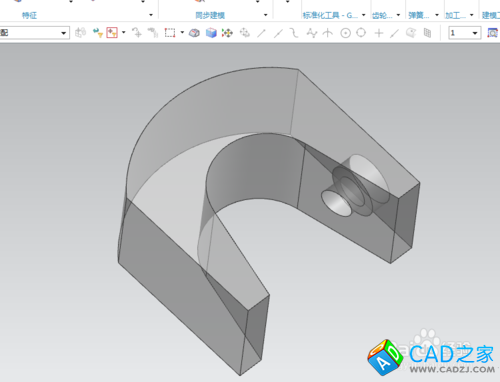Toggle the plus-shaped existing point snap
Image resolution: width=500 pixels, height=382 pixels.
coord(379,33)
